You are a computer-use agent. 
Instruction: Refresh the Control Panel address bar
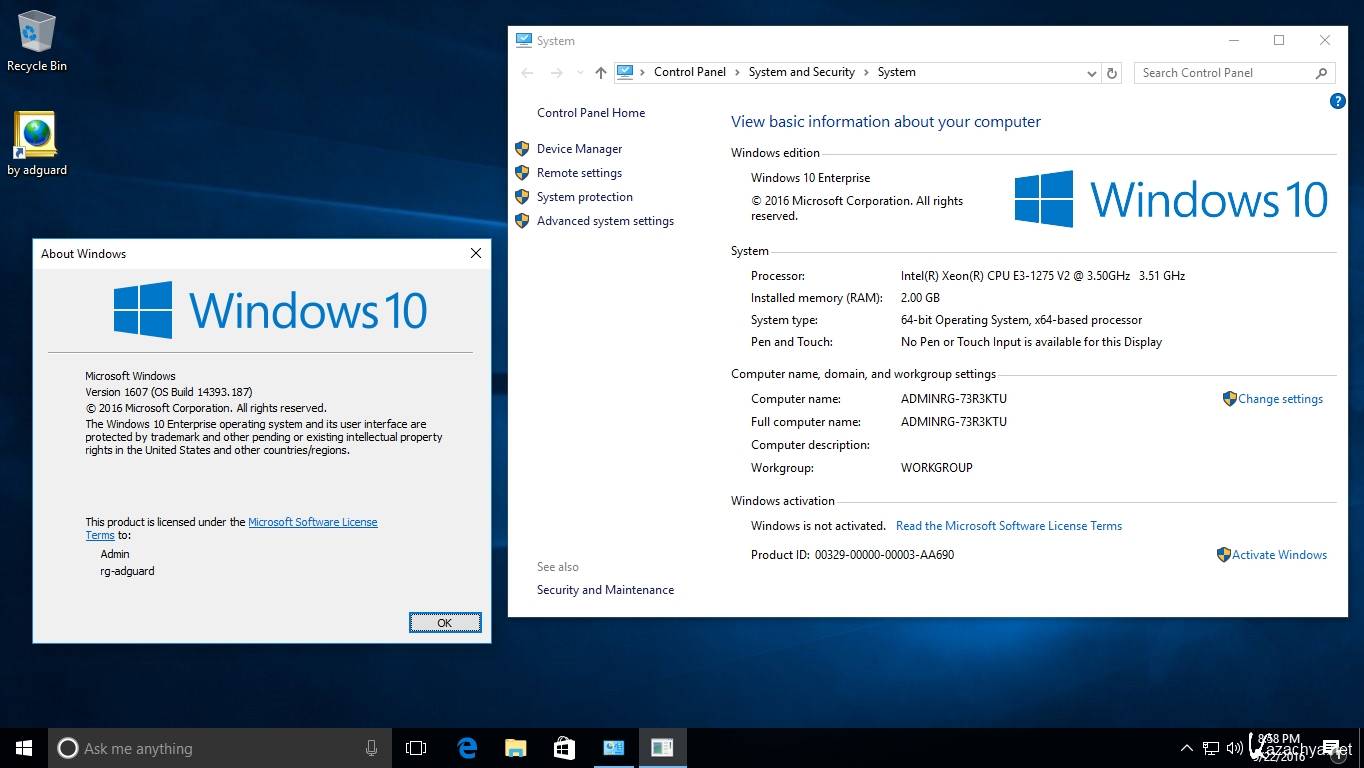1111,73
